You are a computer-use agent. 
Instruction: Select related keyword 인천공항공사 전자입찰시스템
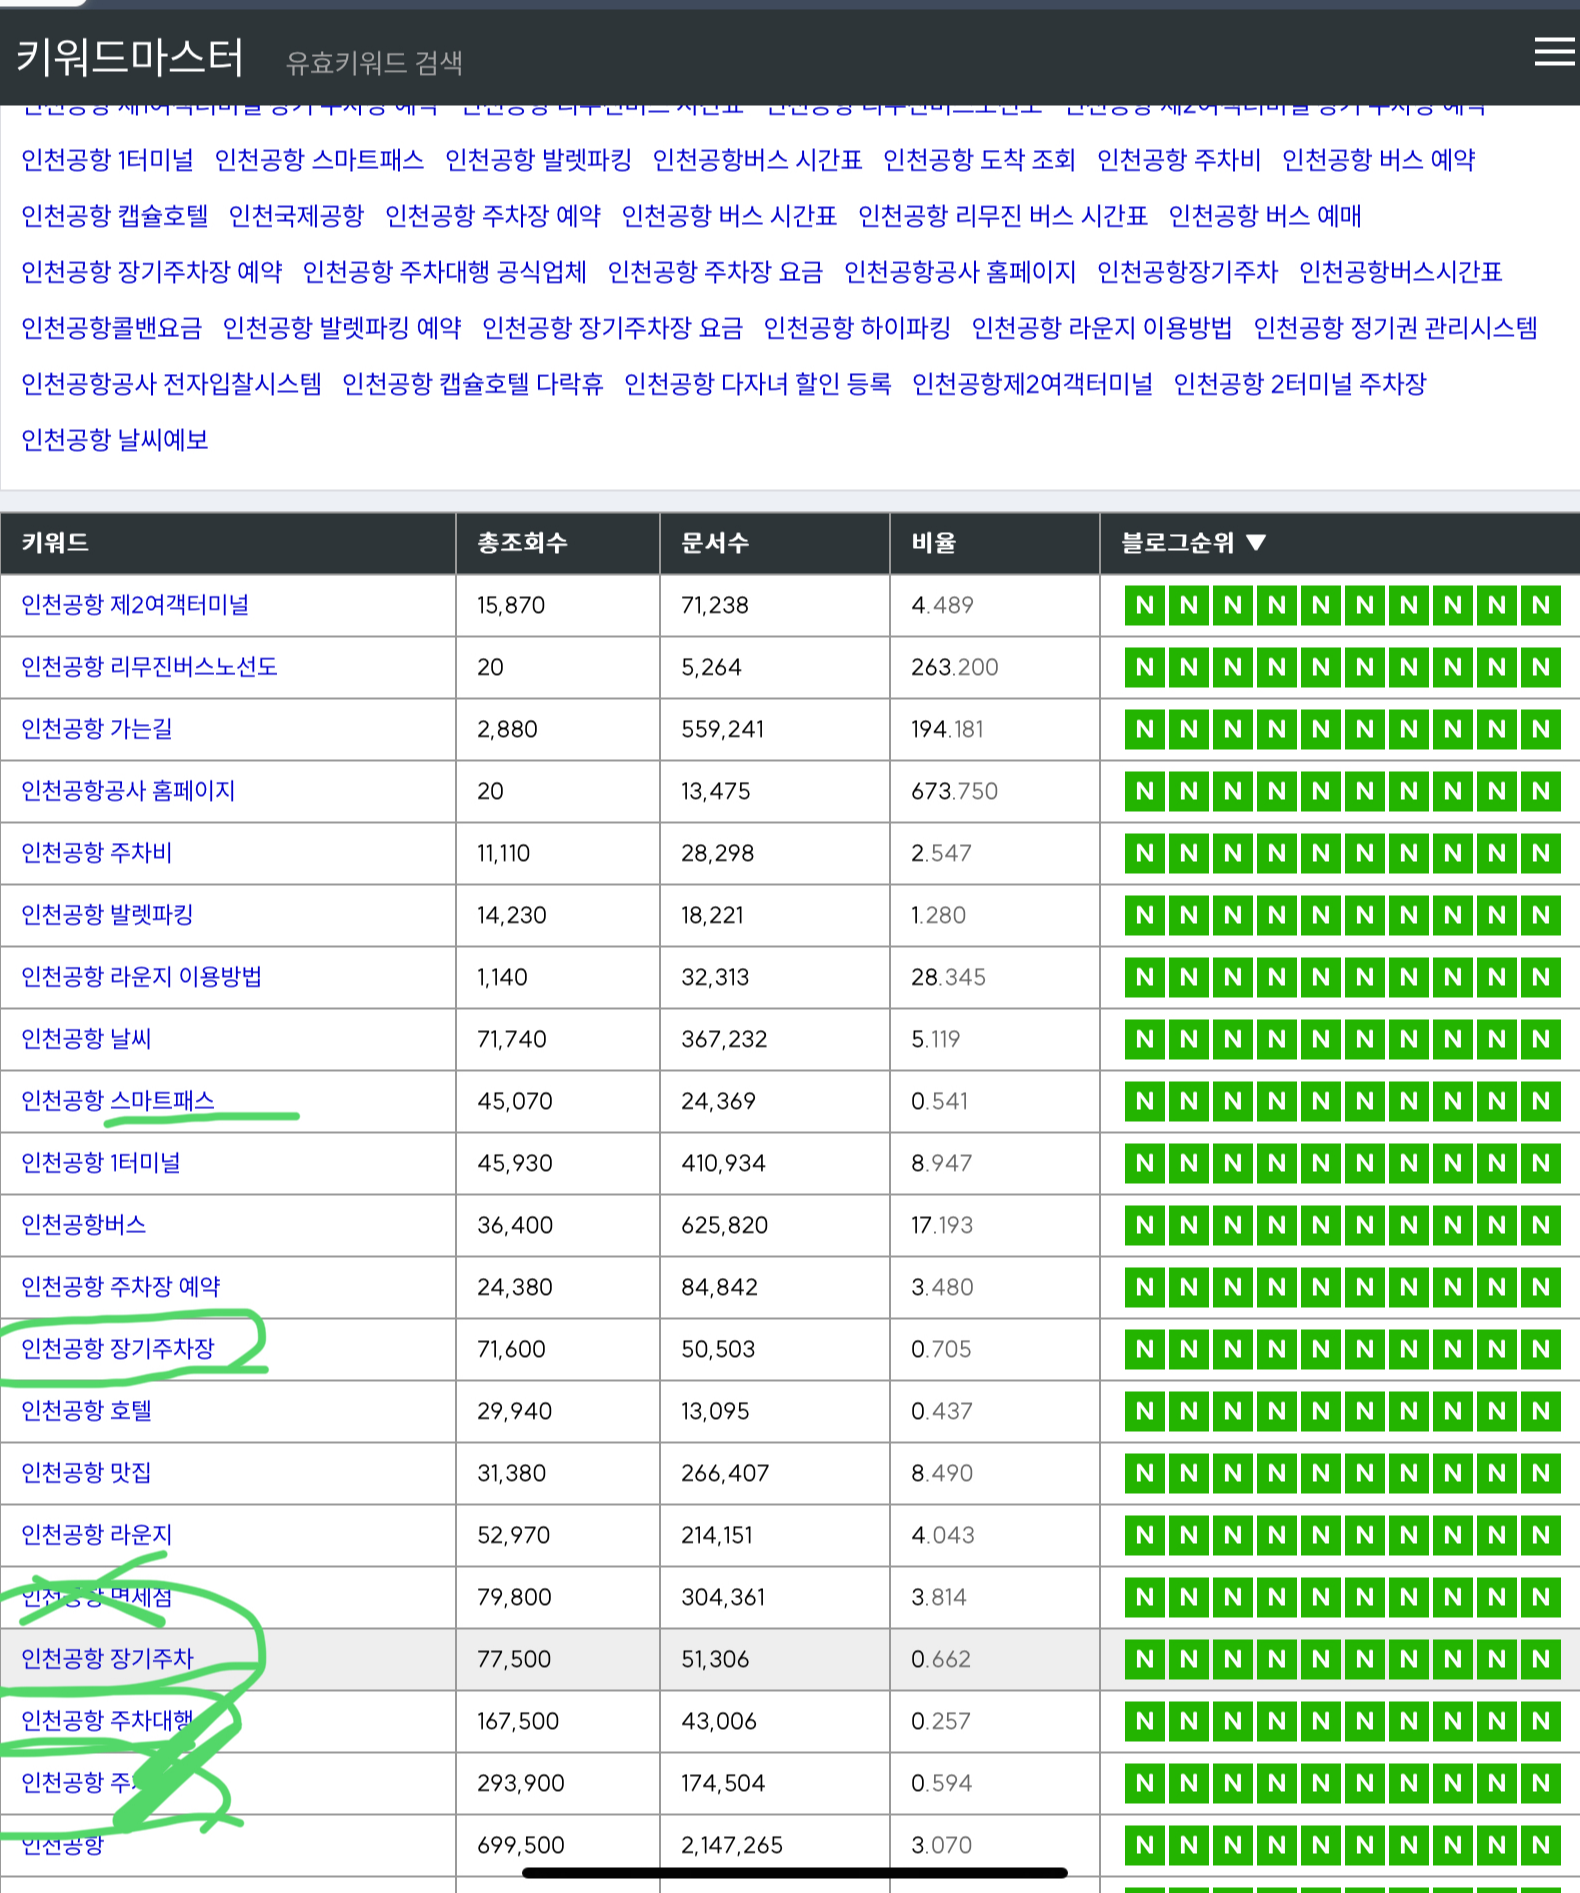(172, 384)
